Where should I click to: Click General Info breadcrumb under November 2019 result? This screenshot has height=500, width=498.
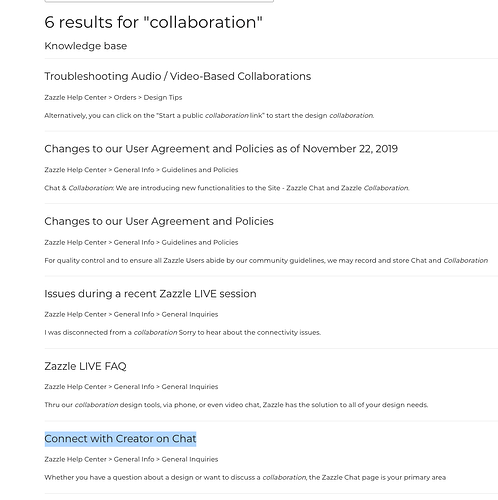(134, 170)
